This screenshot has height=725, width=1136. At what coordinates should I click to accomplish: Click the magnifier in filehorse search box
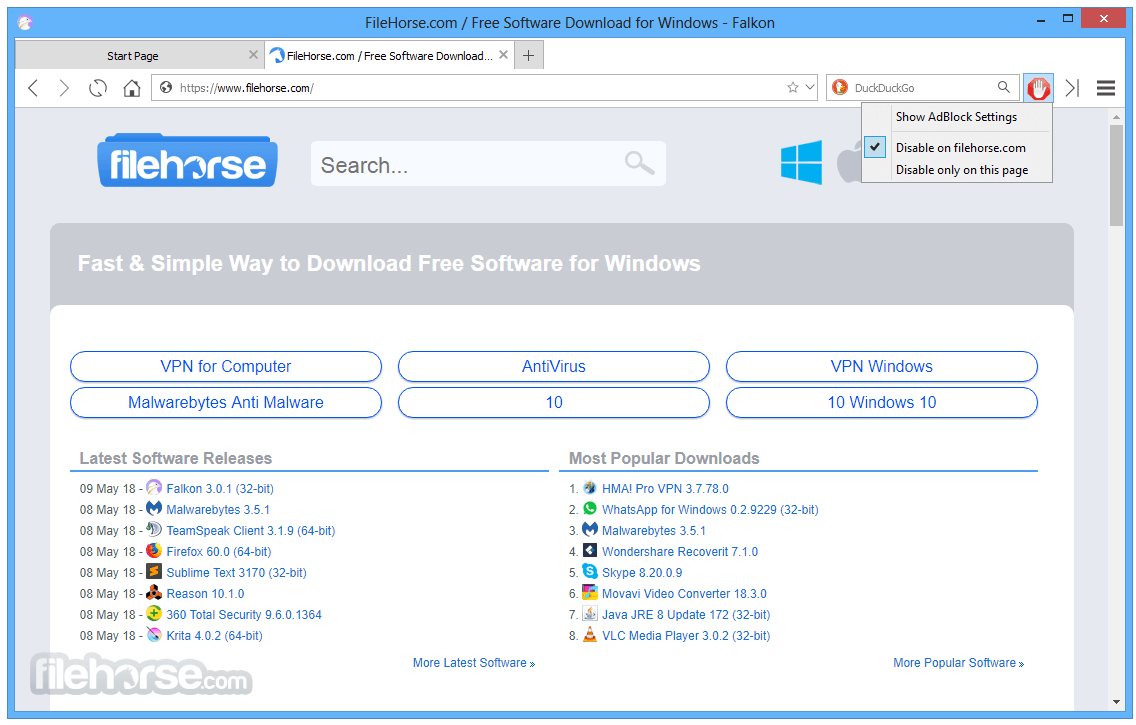coord(639,163)
